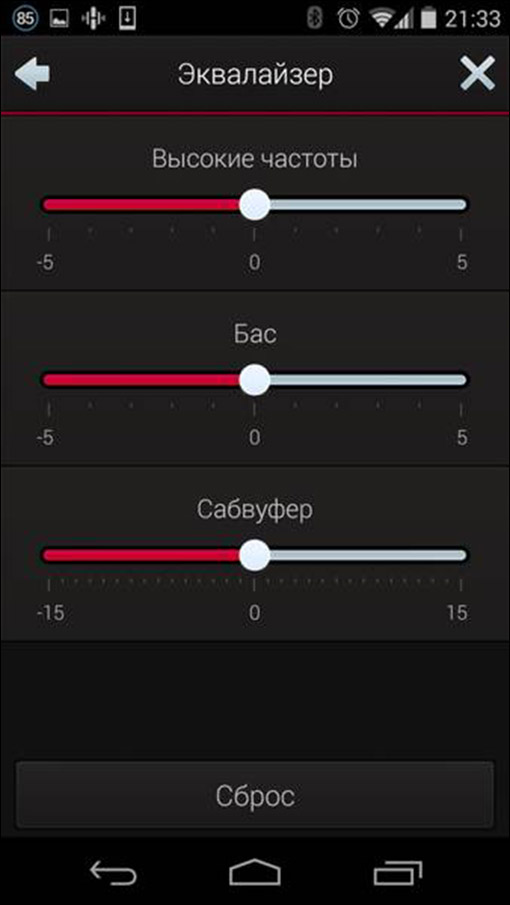Image resolution: width=510 pixels, height=905 pixels.
Task: Set Высокие частоты to the 5 mark
Action: pos(461,205)
